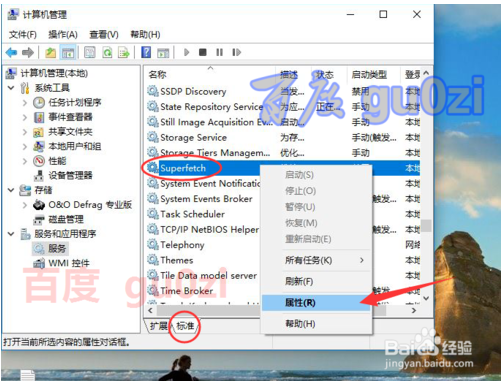The image size is (502, 384).
Task: Select 性能 in the tree
Action: pyautogui.click(x=57, y=161)
